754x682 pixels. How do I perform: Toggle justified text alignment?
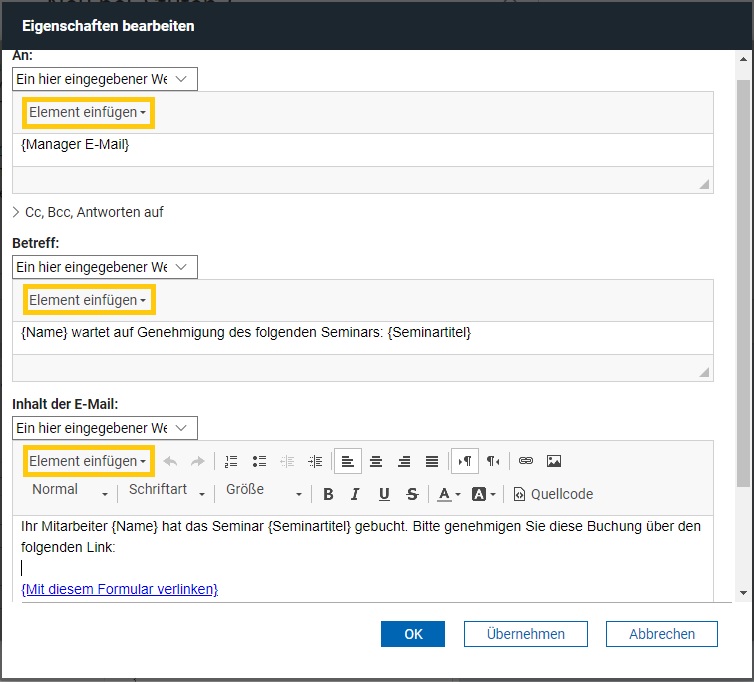(432, 461)
